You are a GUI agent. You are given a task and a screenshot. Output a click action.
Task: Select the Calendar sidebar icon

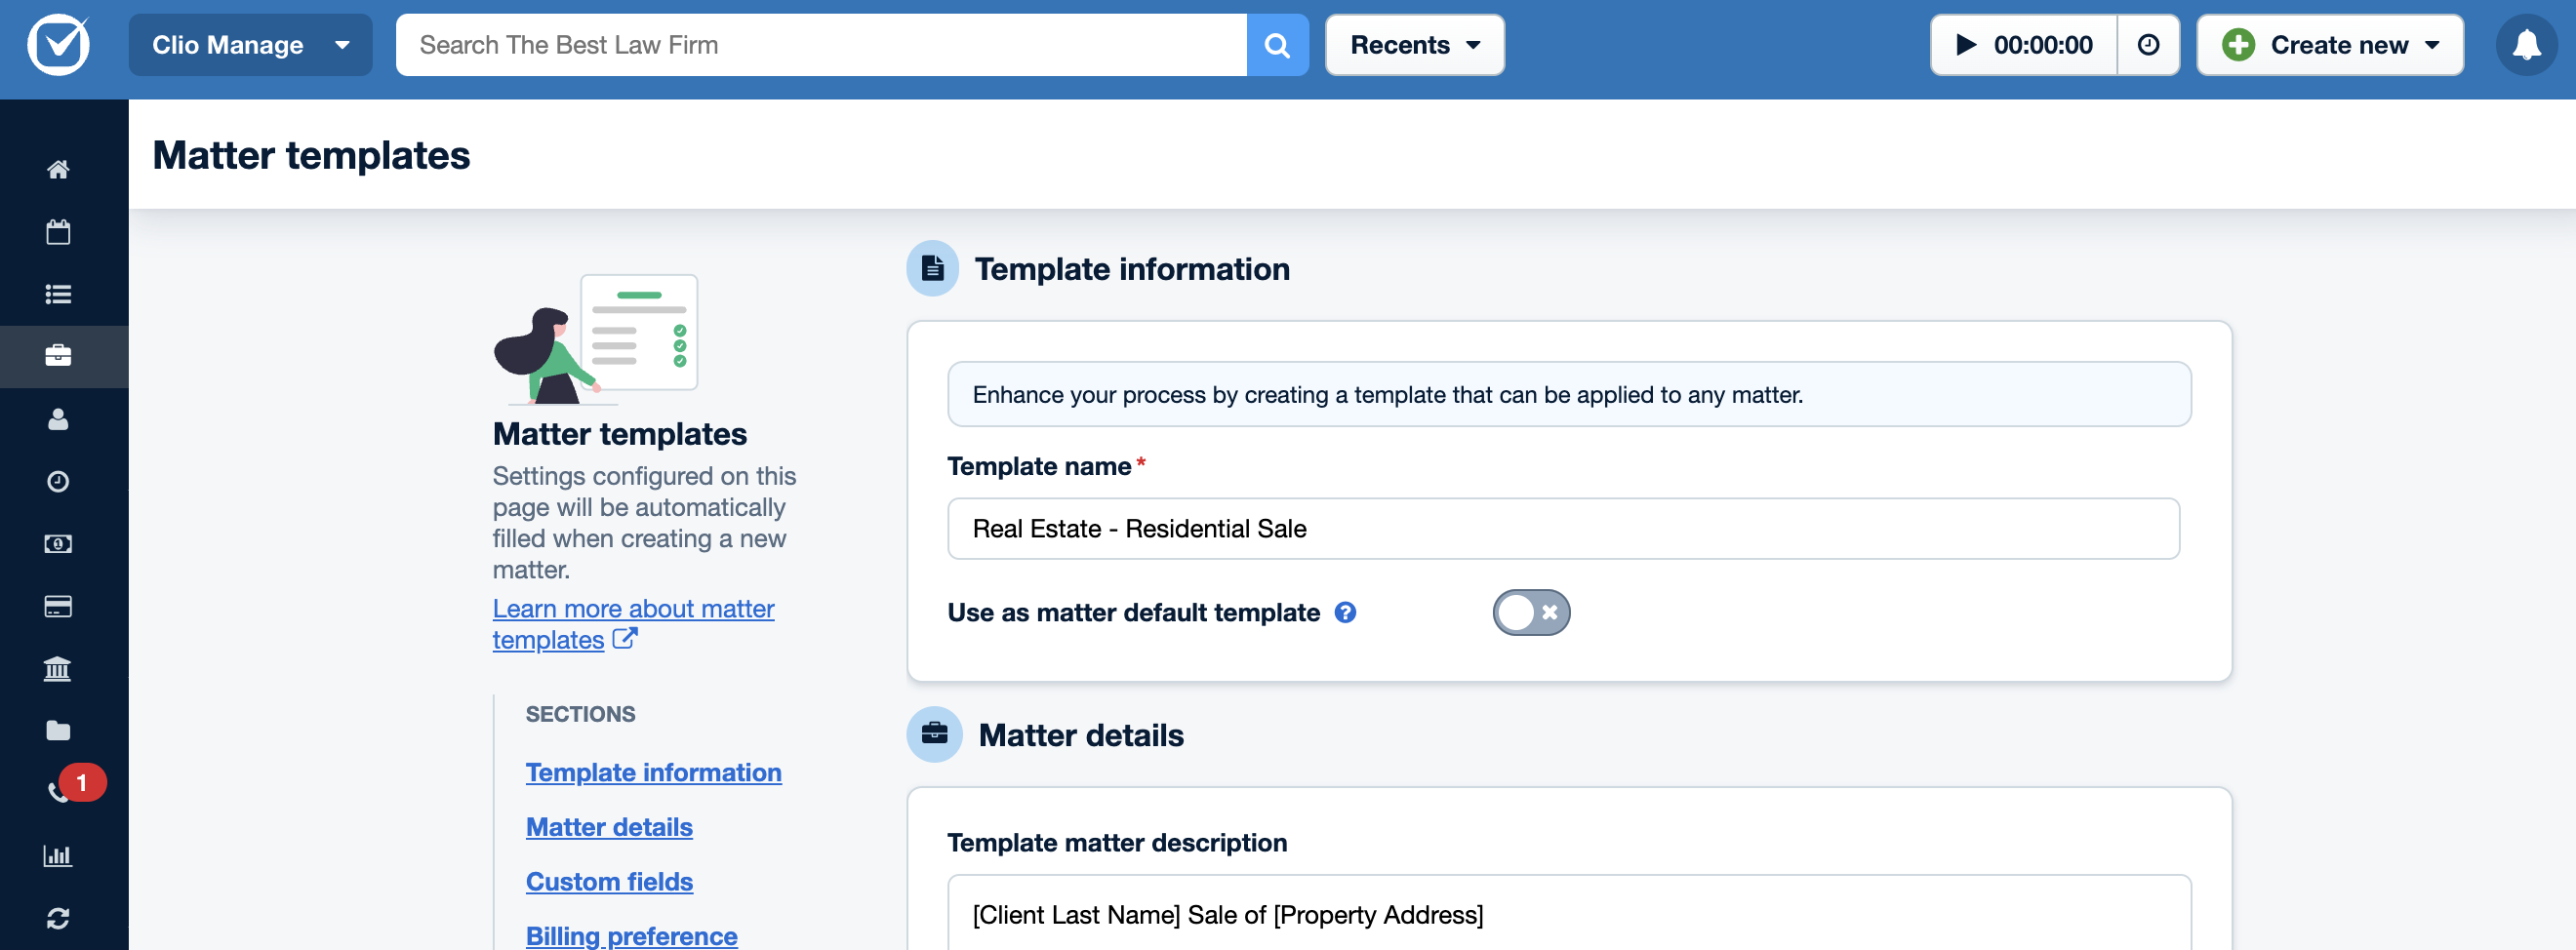(x=58, y=231)
